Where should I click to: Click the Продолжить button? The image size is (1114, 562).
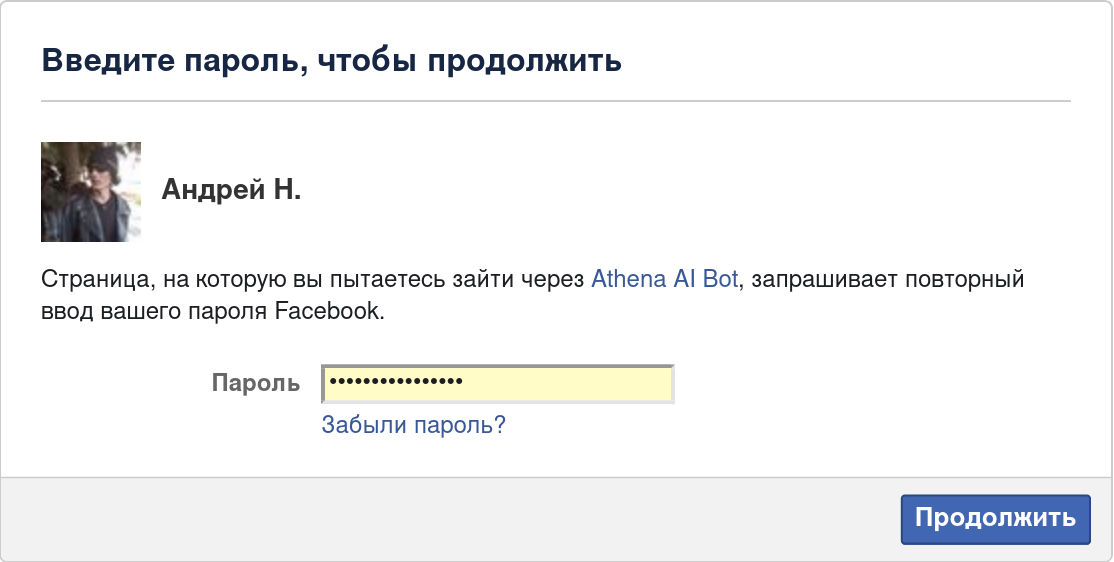(995, 519)
